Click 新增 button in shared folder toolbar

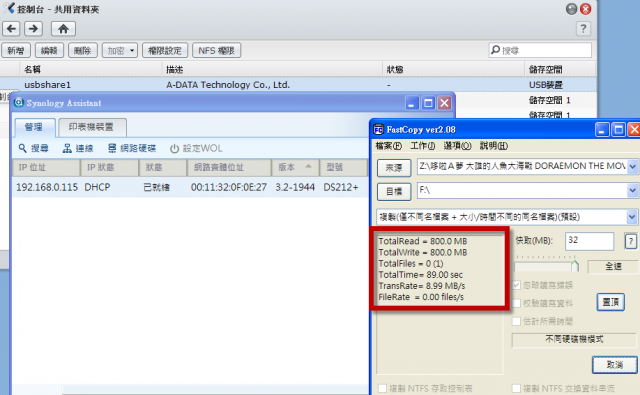tap(16, 51)
